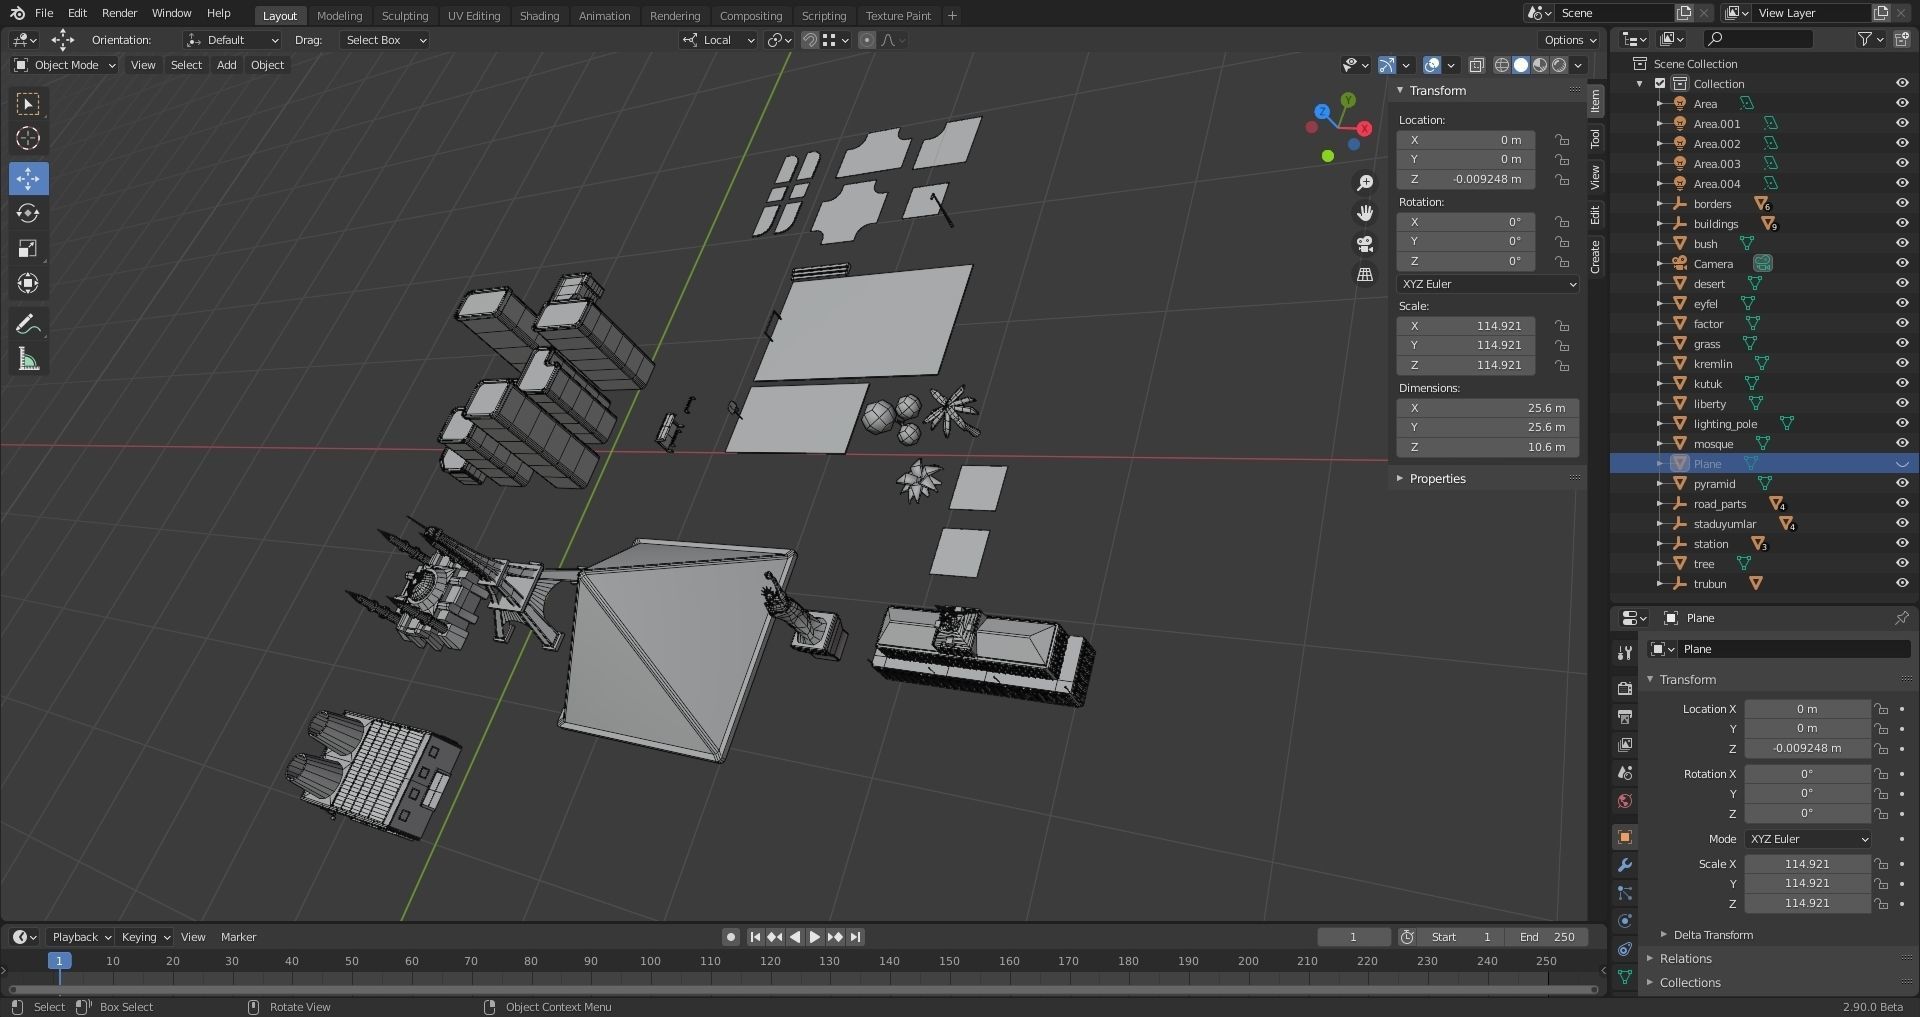Image resolution: width=1920 pixels, height=1017 pixels.
Task: Jump to timeline start frame
Action: point(755,937)
